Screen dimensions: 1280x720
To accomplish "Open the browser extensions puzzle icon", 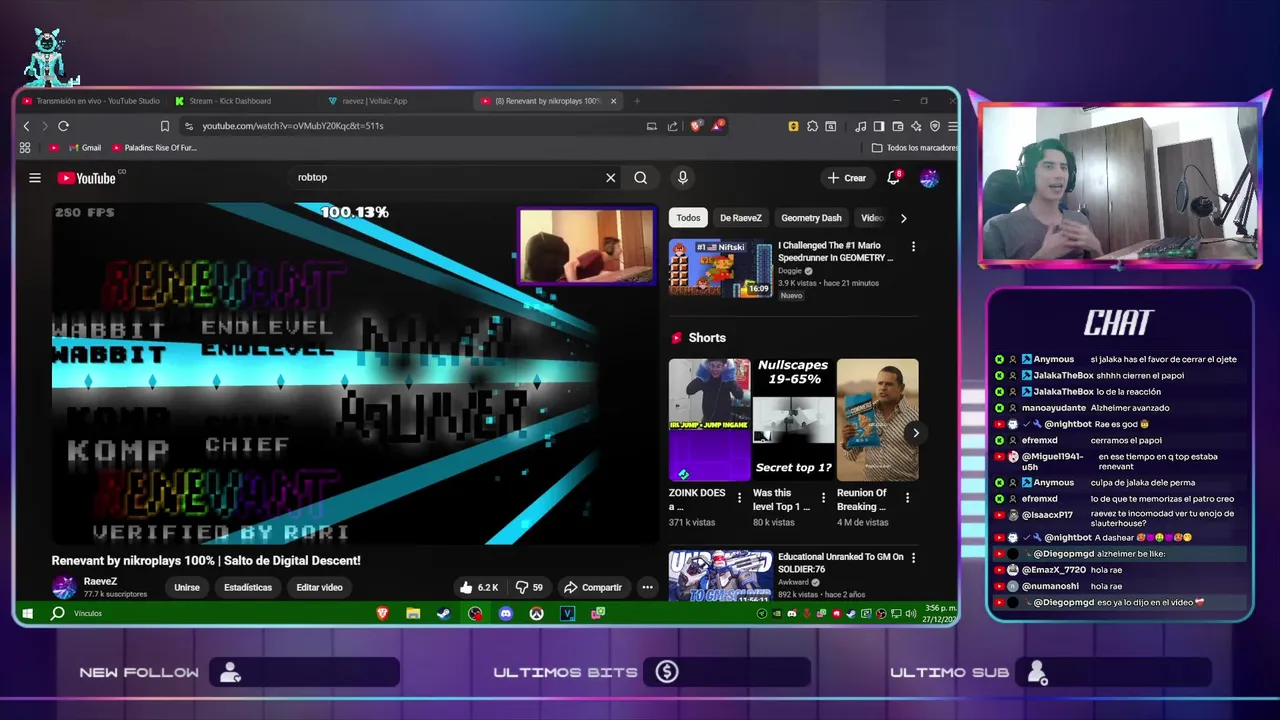I will tap(812, 126).
